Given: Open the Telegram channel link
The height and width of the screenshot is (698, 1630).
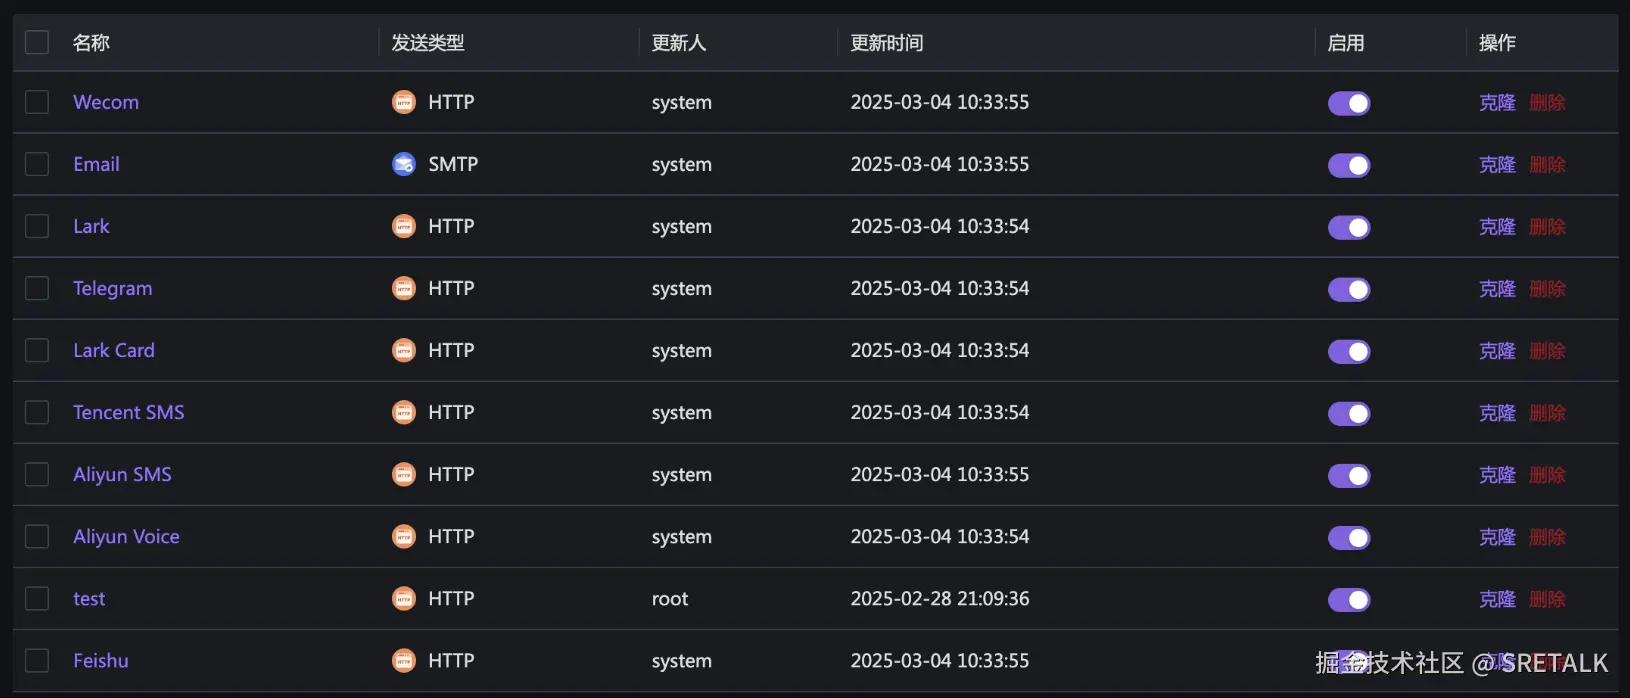Looking at the screenshot, I should (x=113, y=288).
